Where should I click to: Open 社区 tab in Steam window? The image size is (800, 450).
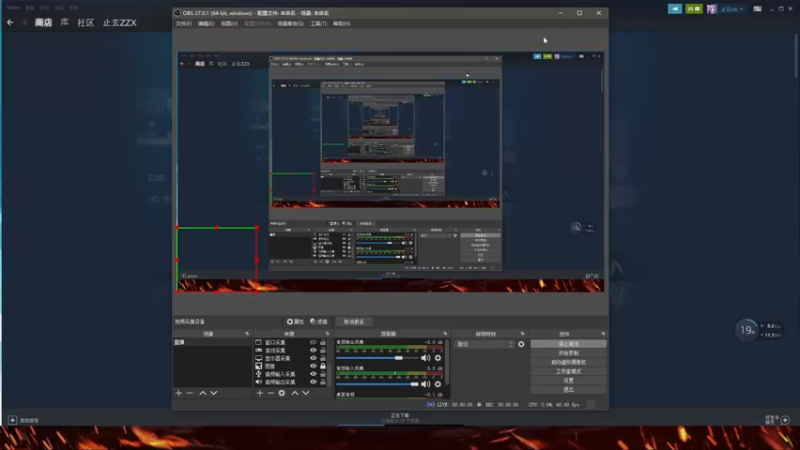[x=85, y=22]
